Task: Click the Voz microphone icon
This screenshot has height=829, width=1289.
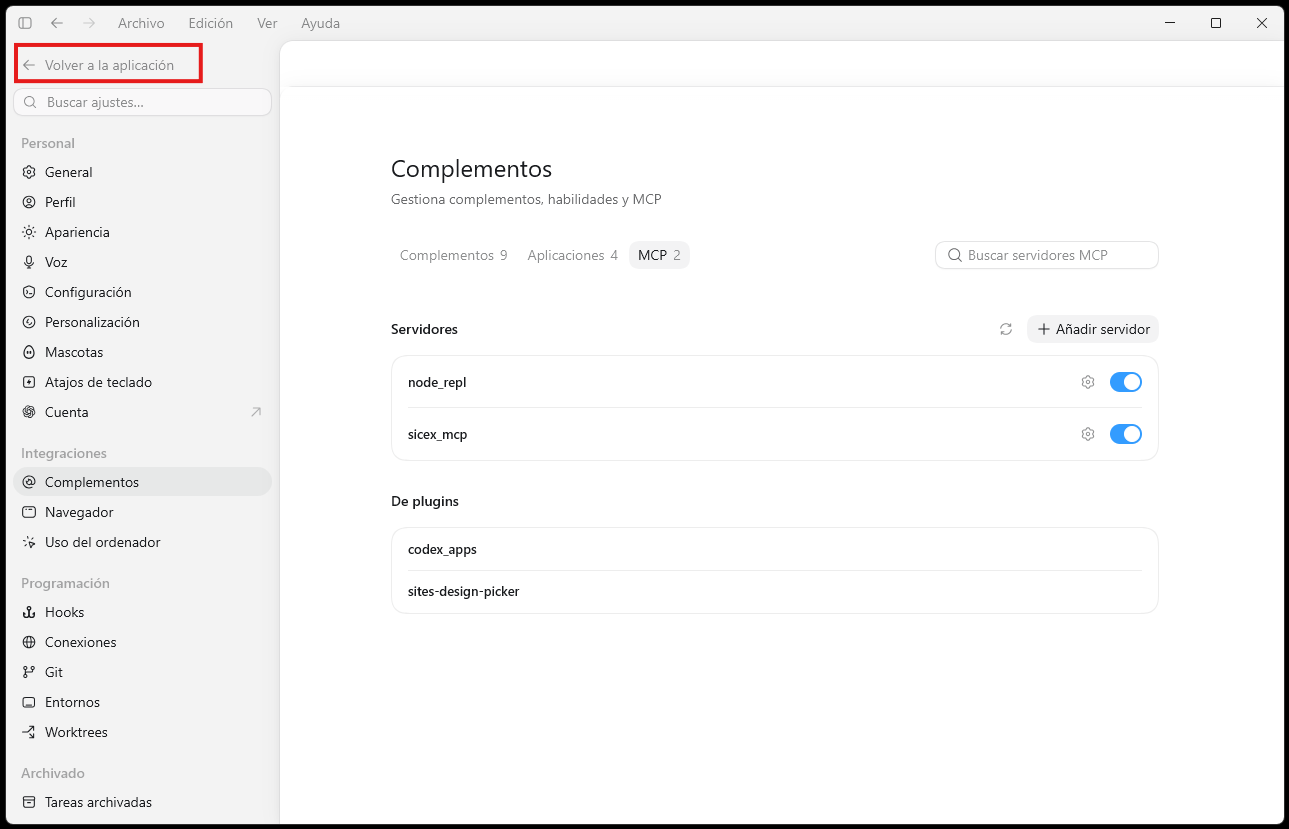Action: 29,262
